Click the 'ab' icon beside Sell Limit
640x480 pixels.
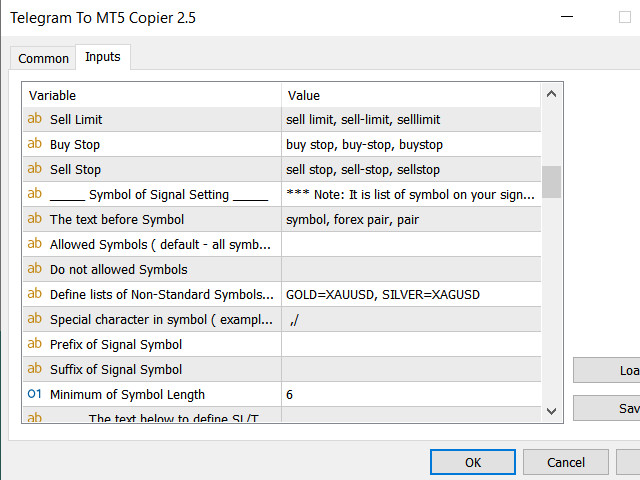click(x=35, y=119)
